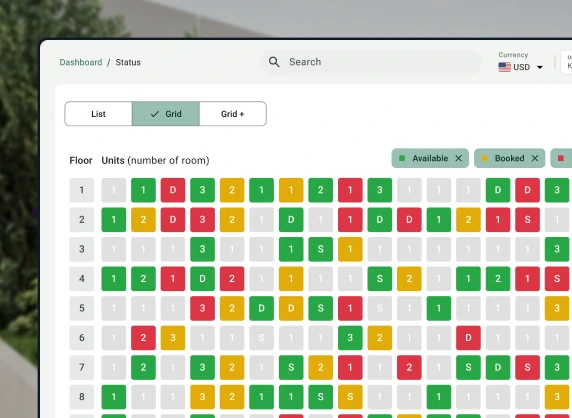Switch to the Grid + view tab
Screen dimensions: 572x418
click(x=233, y=114)
